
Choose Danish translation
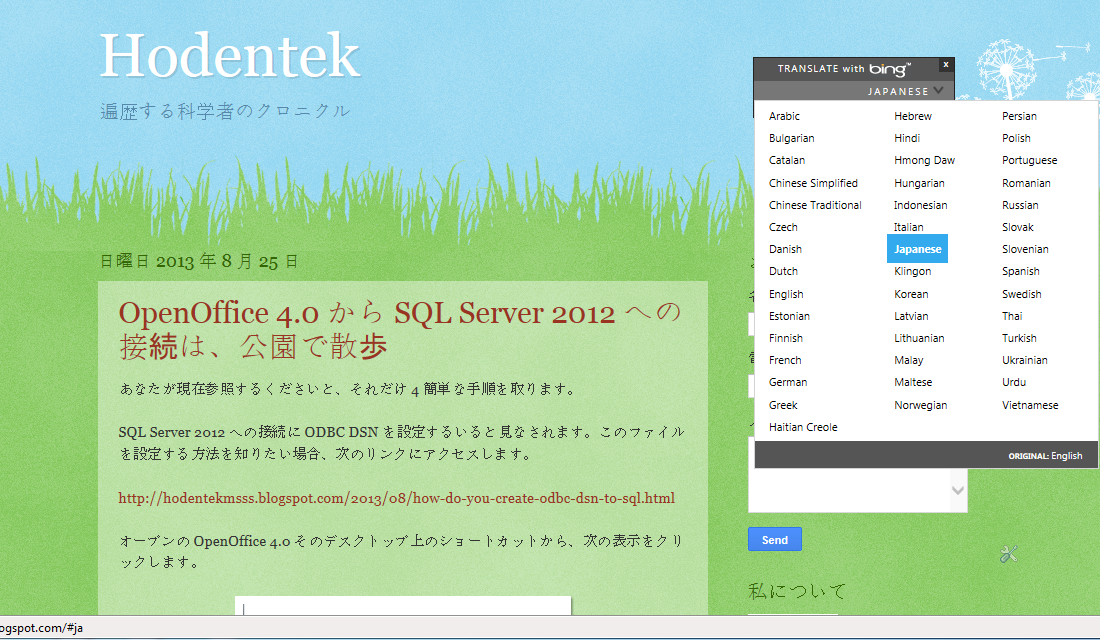(785, 249)
